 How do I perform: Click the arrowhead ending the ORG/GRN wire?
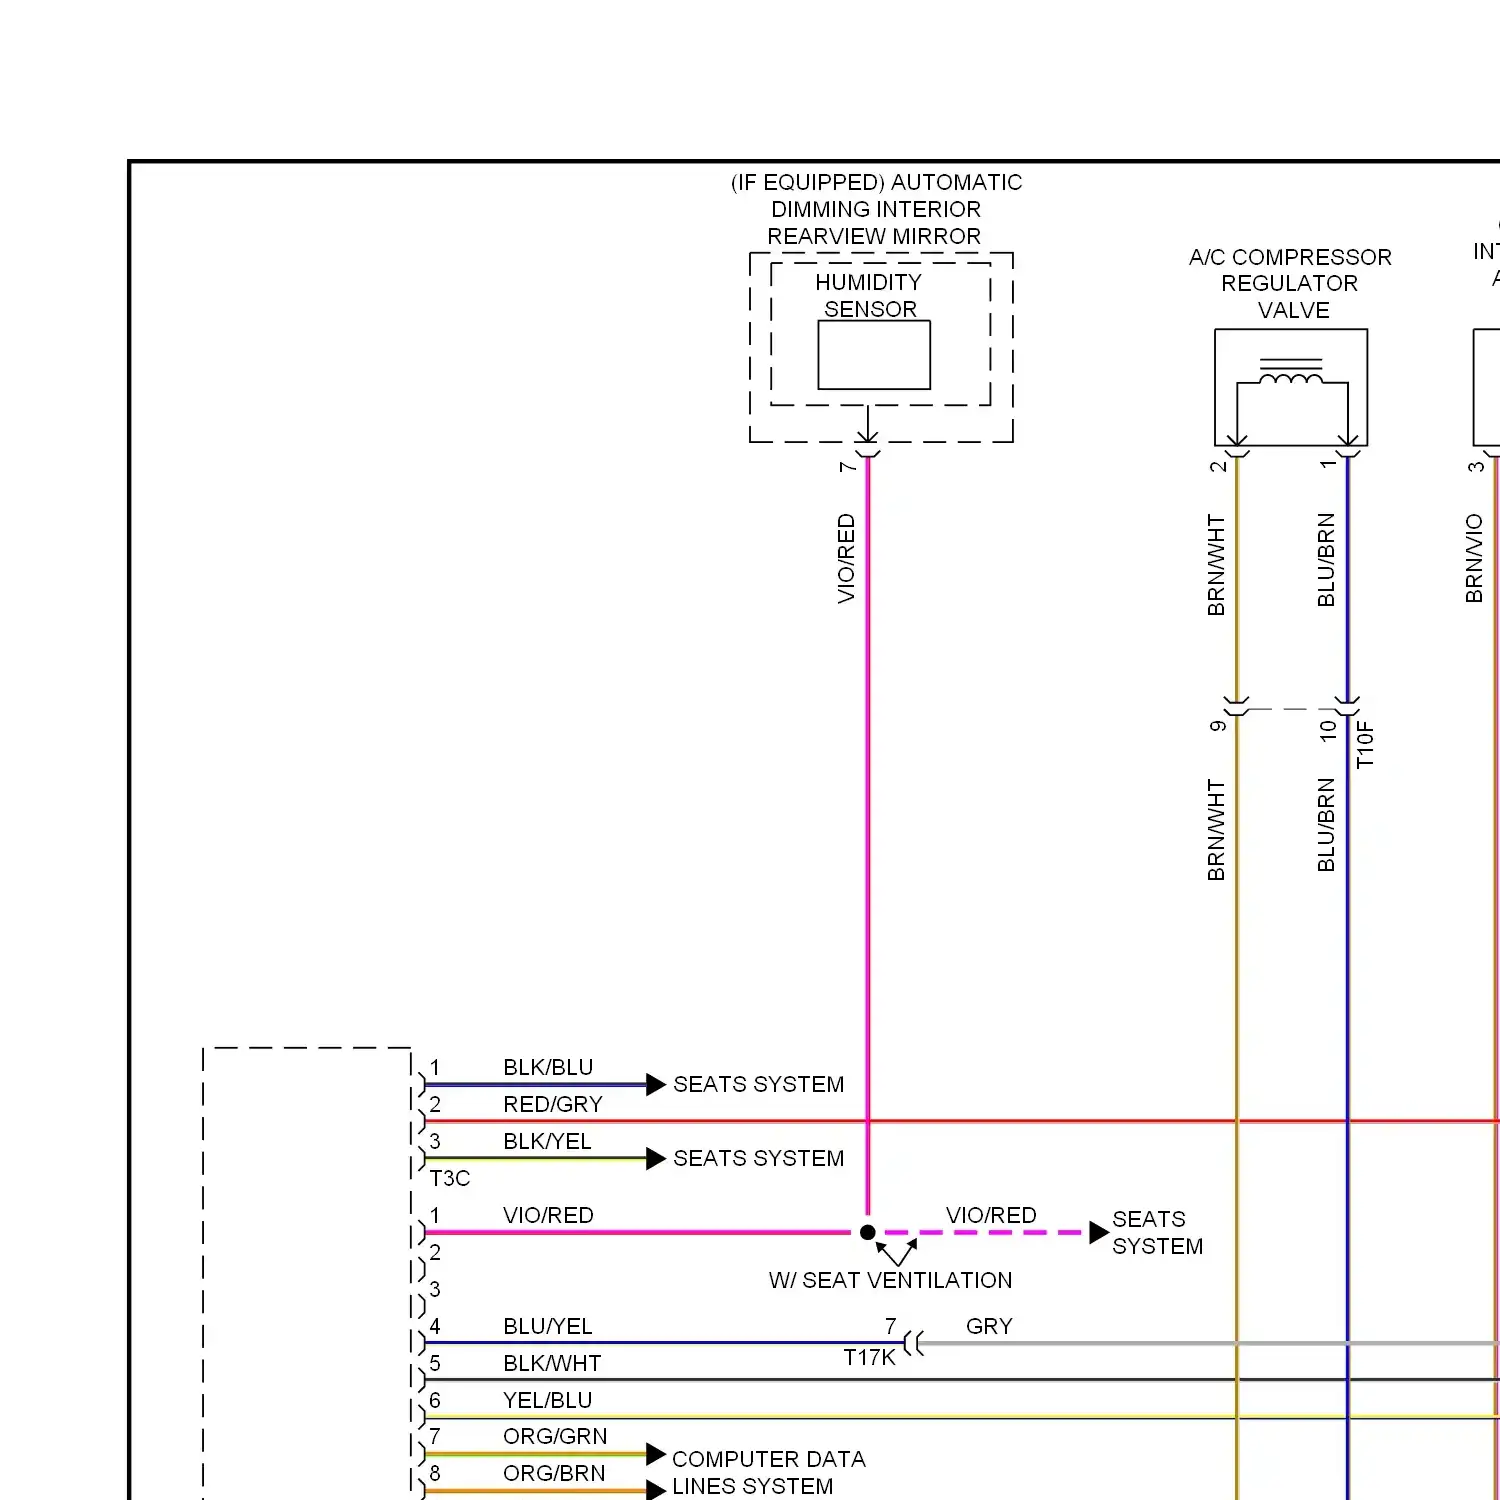point(656,1454)
